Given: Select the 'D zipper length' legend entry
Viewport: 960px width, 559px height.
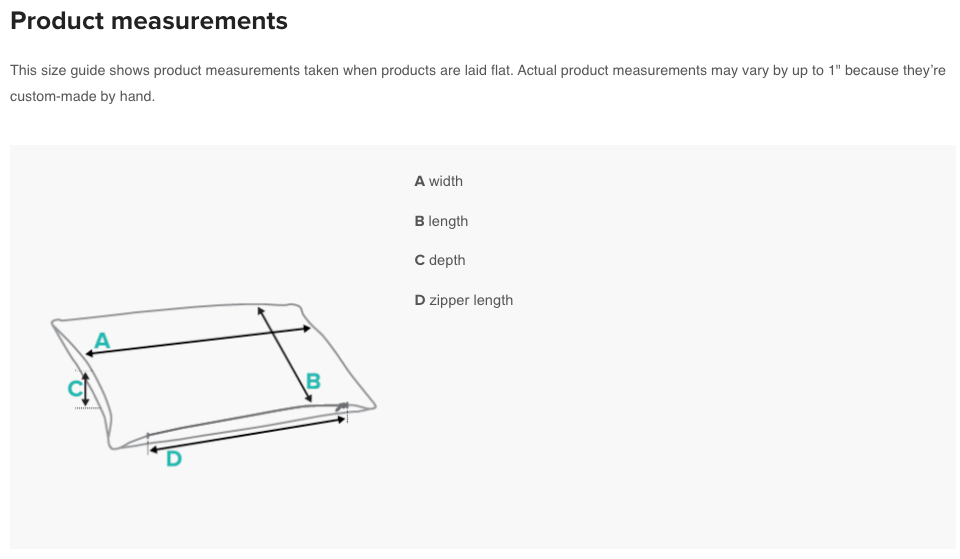Looking at the screenshot, I should (x=463, y=300).
